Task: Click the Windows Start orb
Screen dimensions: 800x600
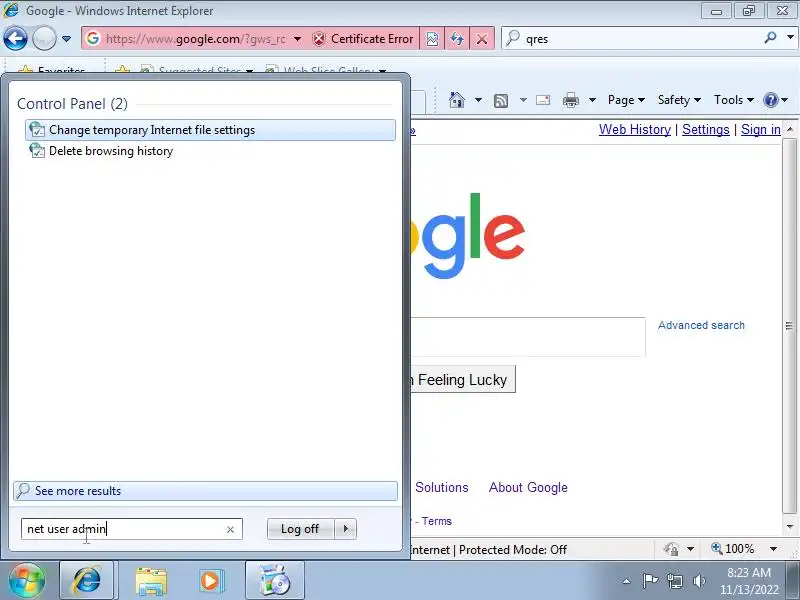Action: pyautogui.click(x=27, y=580)
